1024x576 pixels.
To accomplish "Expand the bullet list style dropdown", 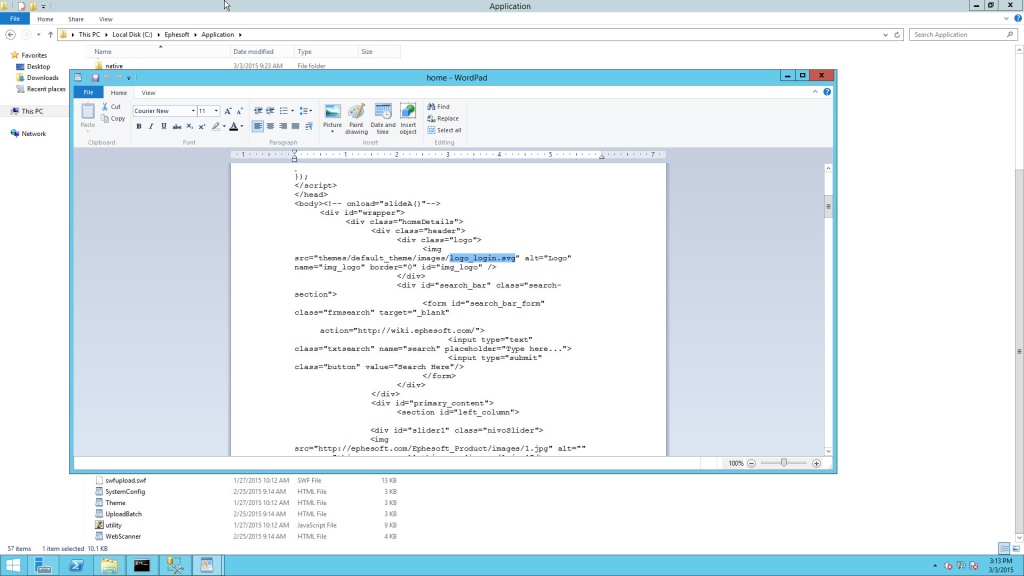I will pyautogui.click(x=292, y=111).
